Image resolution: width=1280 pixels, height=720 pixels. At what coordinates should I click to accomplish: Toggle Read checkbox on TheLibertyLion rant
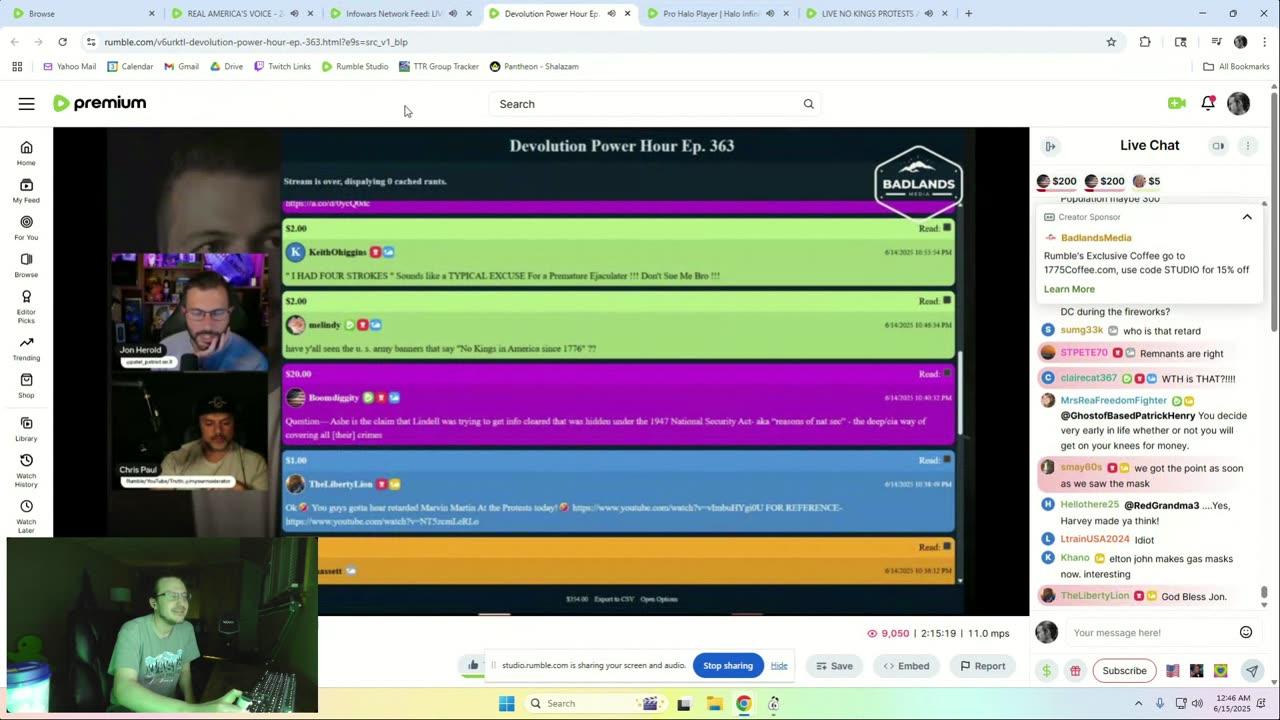coord(947,460)
